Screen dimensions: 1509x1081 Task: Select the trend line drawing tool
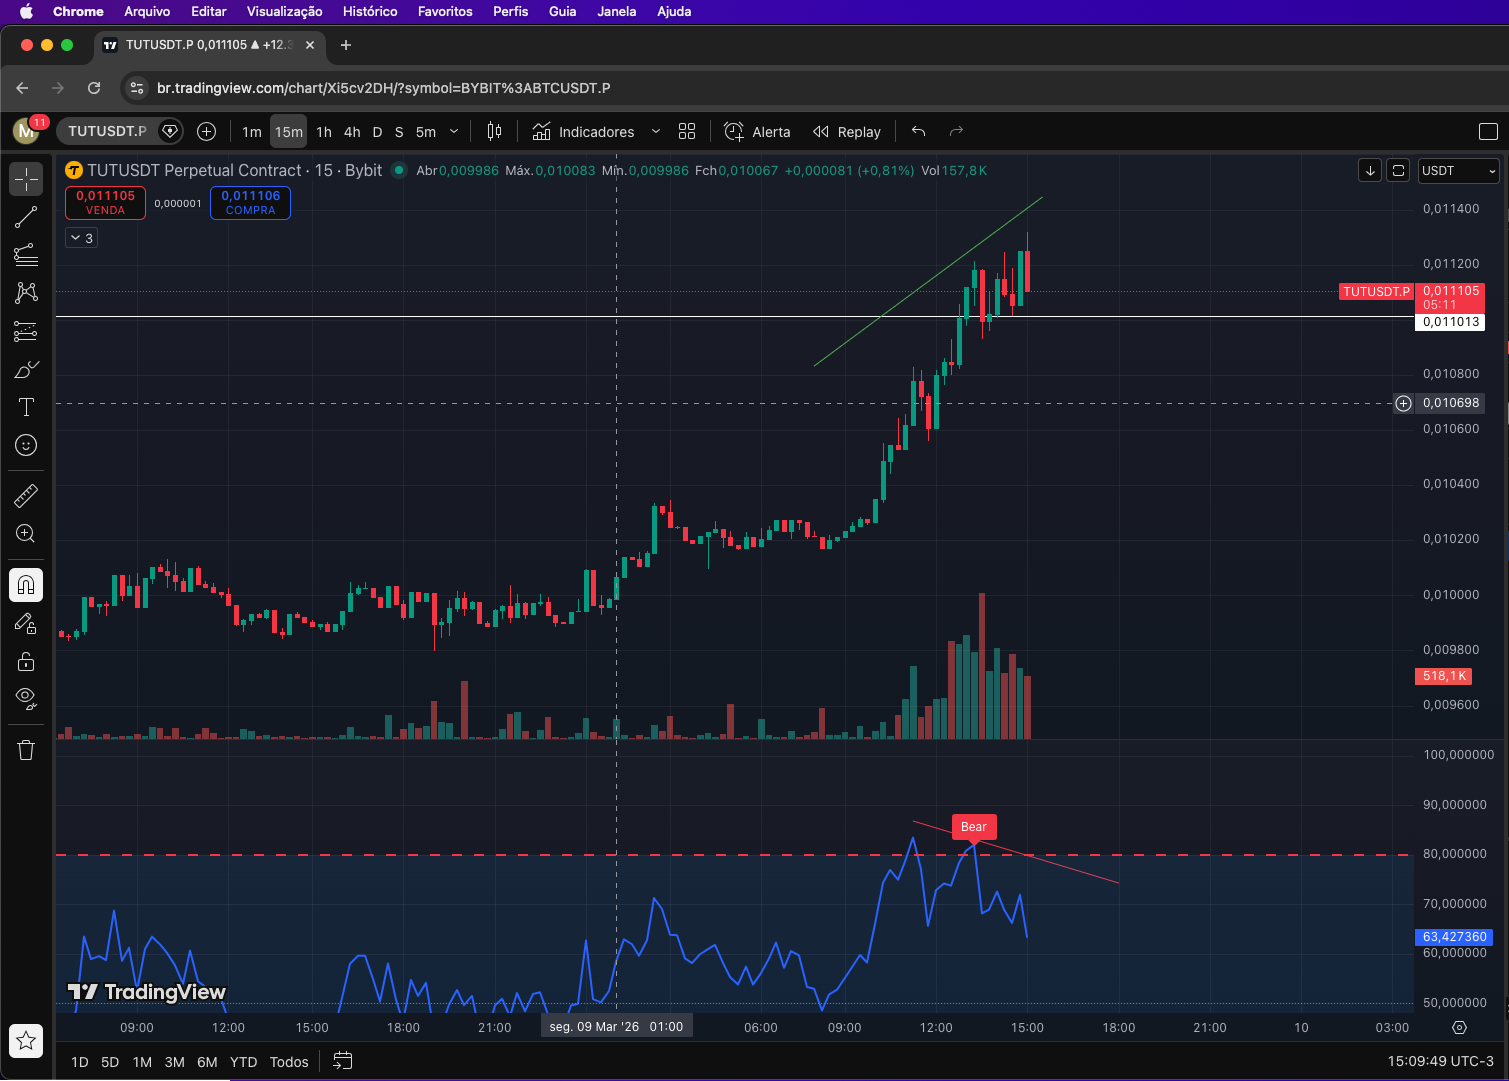coord(26,217)
